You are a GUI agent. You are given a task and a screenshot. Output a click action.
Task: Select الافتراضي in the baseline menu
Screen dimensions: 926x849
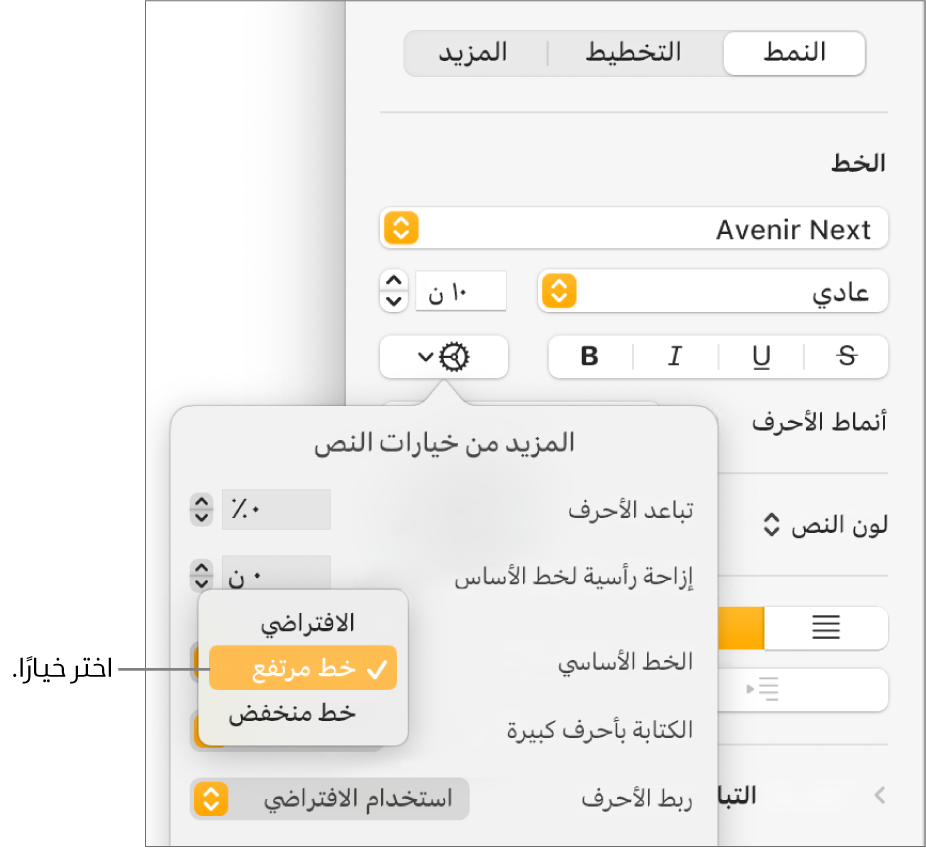point(302,621)
